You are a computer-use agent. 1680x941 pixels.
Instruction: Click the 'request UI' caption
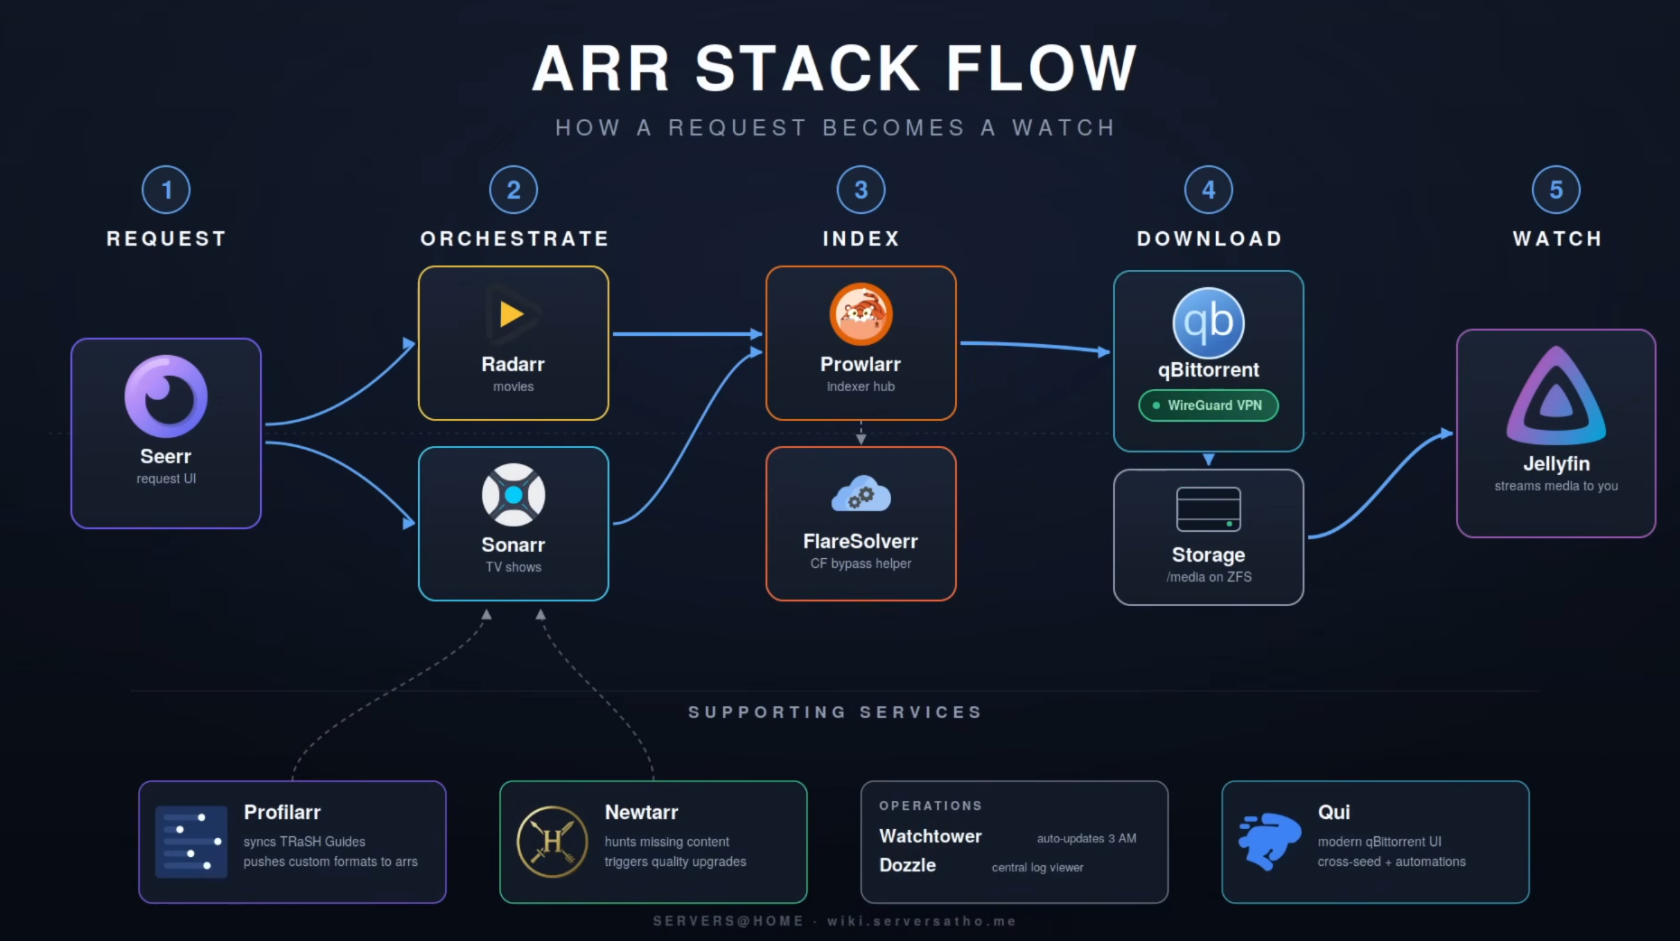click(x=166, y=479)
